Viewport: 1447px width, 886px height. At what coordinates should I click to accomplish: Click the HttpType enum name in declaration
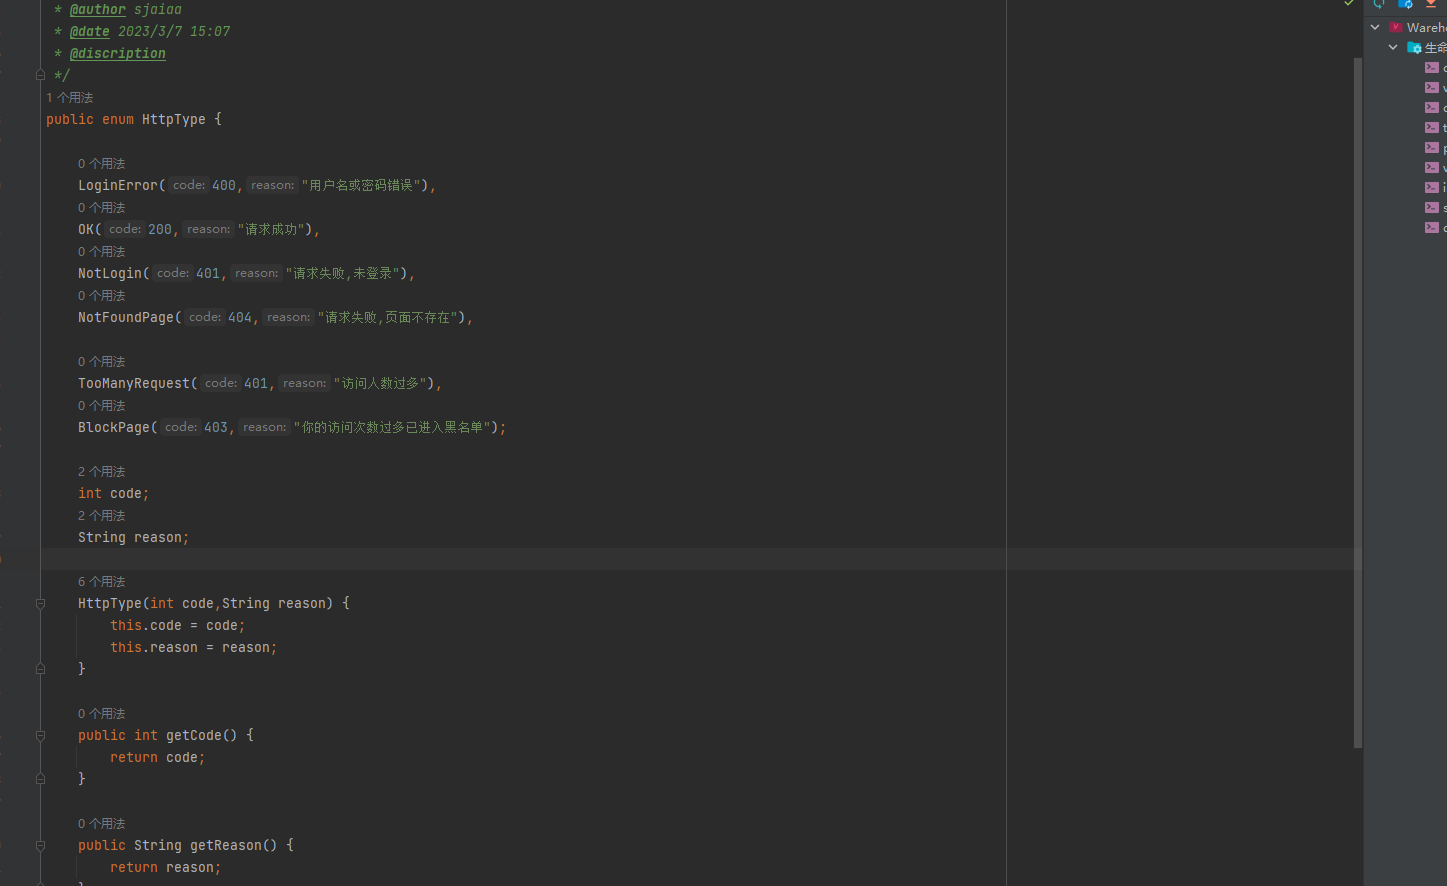[x=174, y=119]
